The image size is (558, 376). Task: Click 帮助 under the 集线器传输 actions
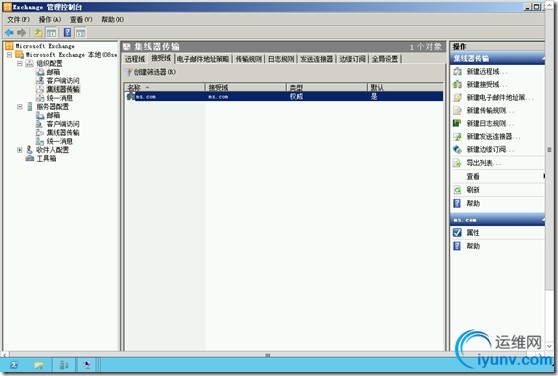point(473,203)
